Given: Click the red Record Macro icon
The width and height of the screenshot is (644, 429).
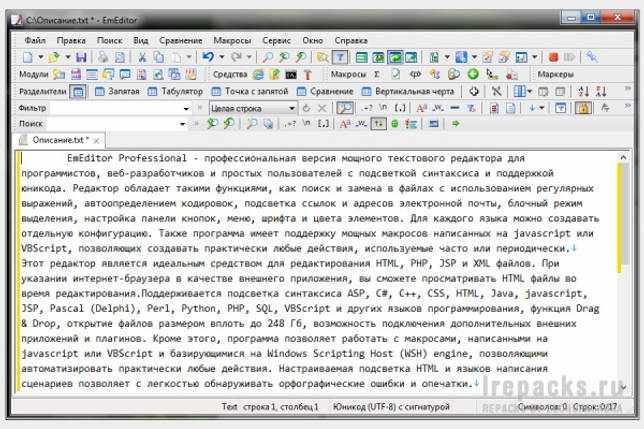Looking at the screenshot, I should (x=553, y=57).
